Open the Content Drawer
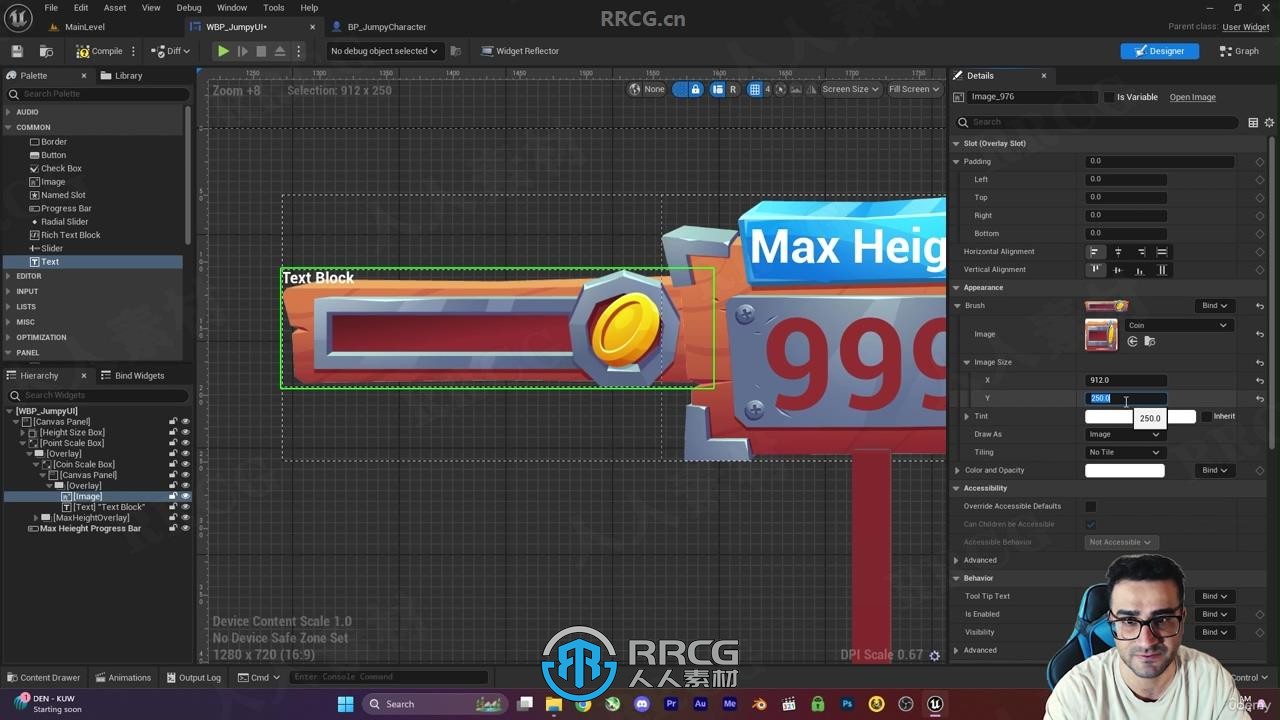Viewport: 1280px width, 720px height. coord(43,677)
